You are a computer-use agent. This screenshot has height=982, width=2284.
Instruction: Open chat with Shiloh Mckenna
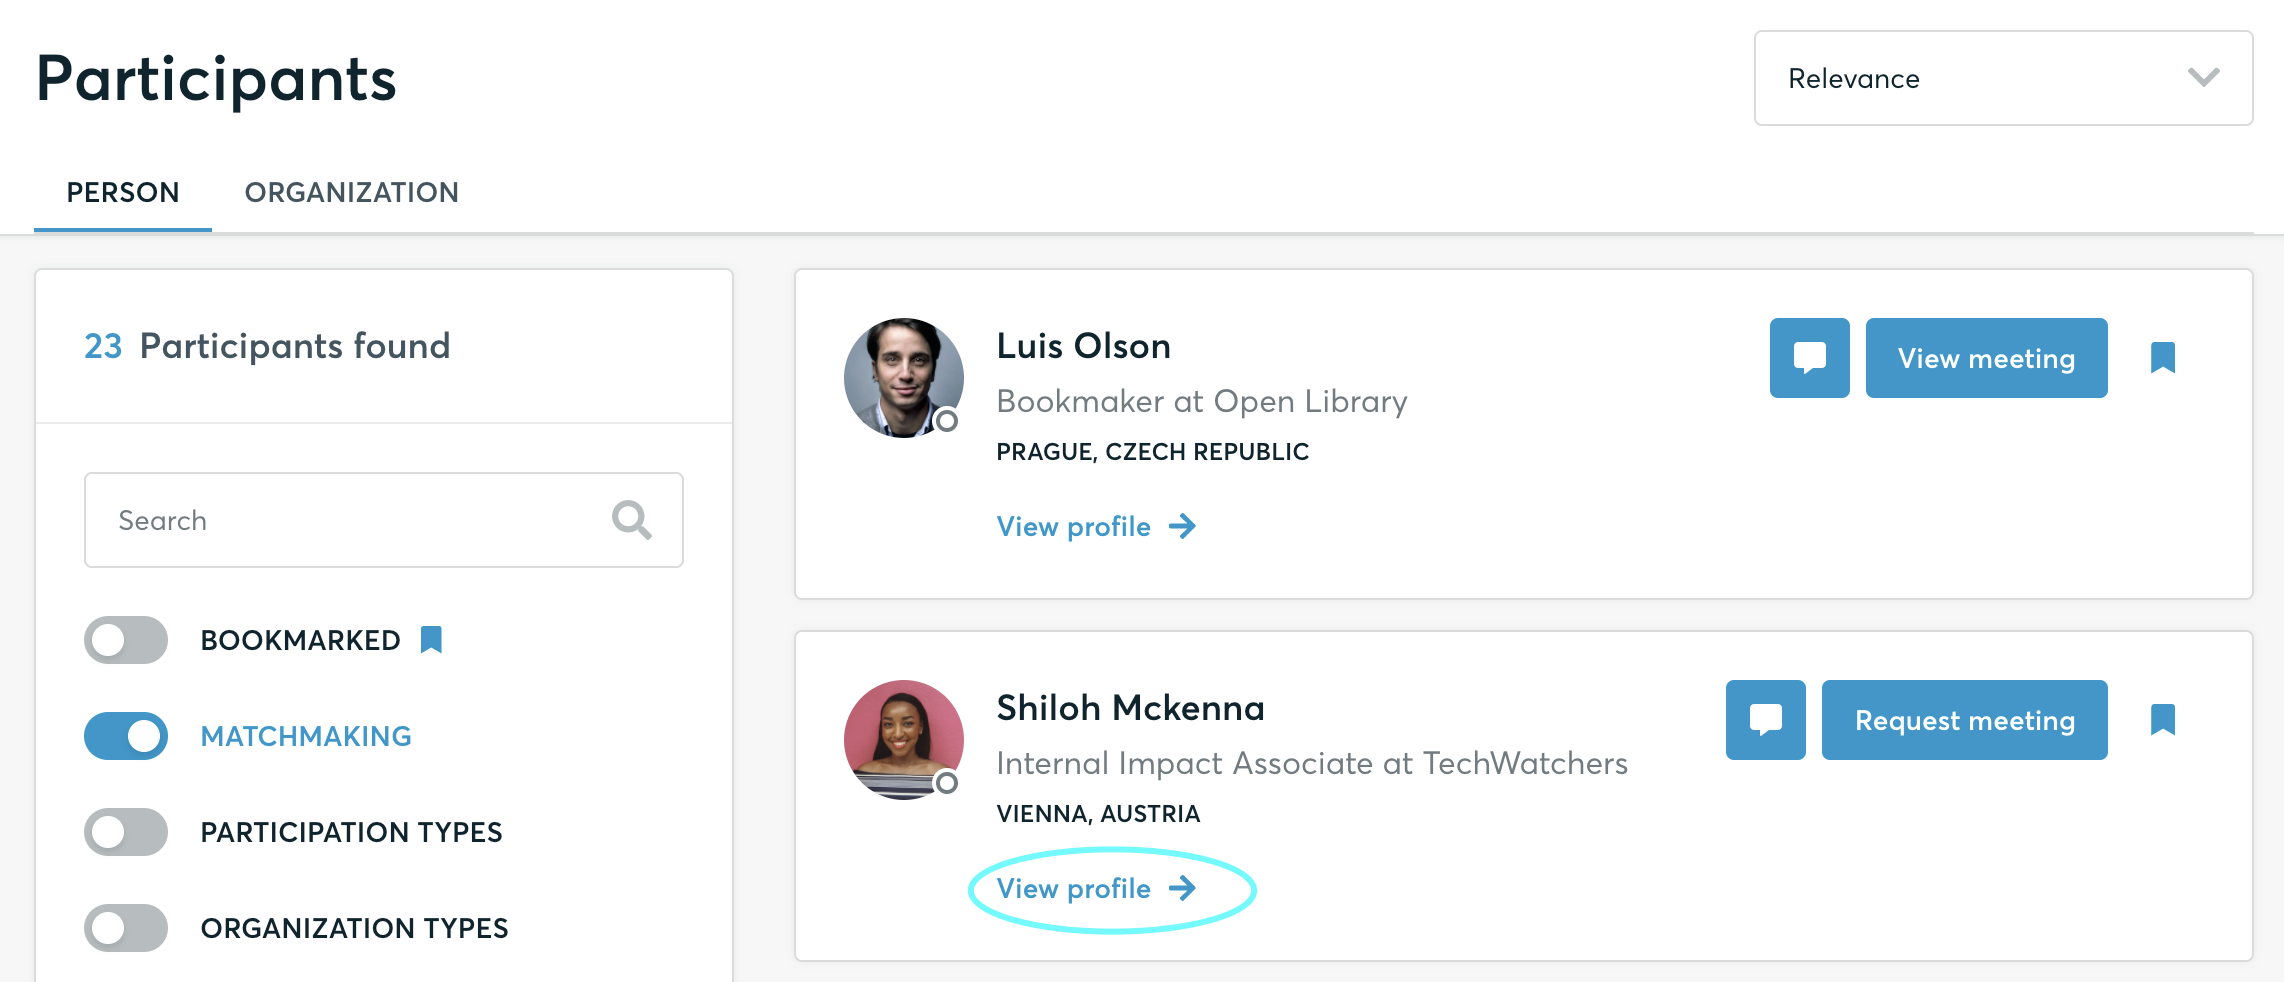point(1765,720)
